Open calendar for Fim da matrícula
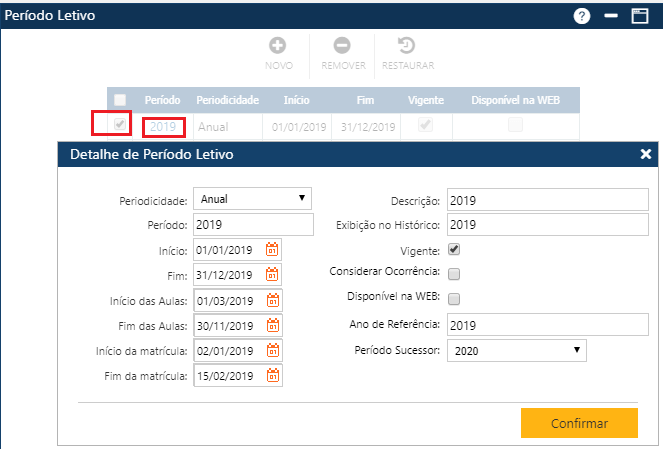 272,376
